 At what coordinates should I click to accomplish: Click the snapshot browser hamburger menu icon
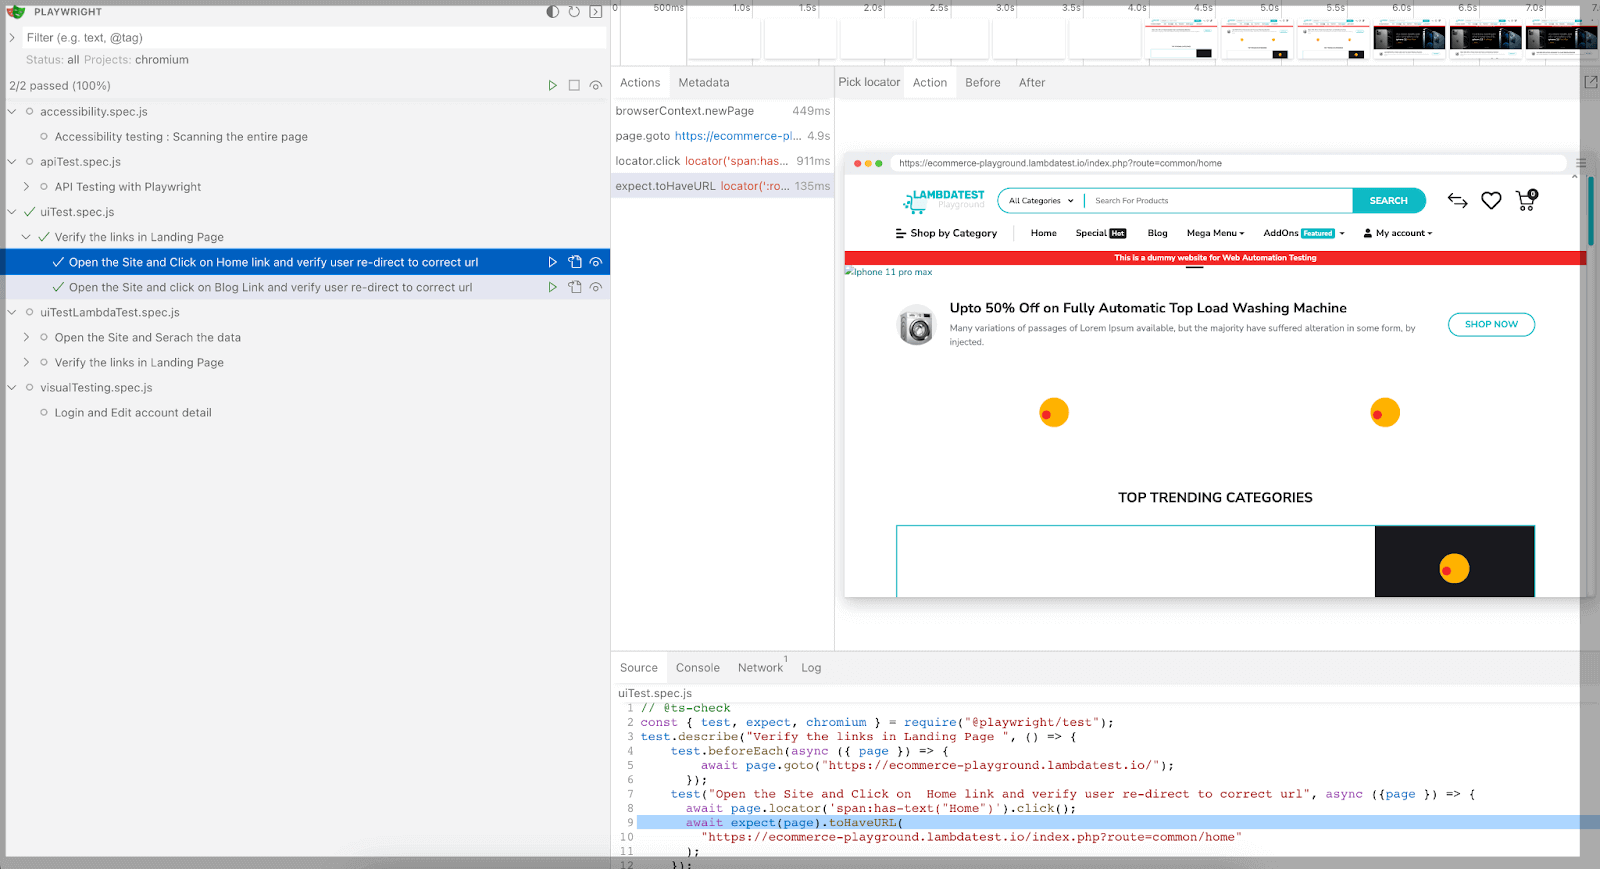point(1581,163)
